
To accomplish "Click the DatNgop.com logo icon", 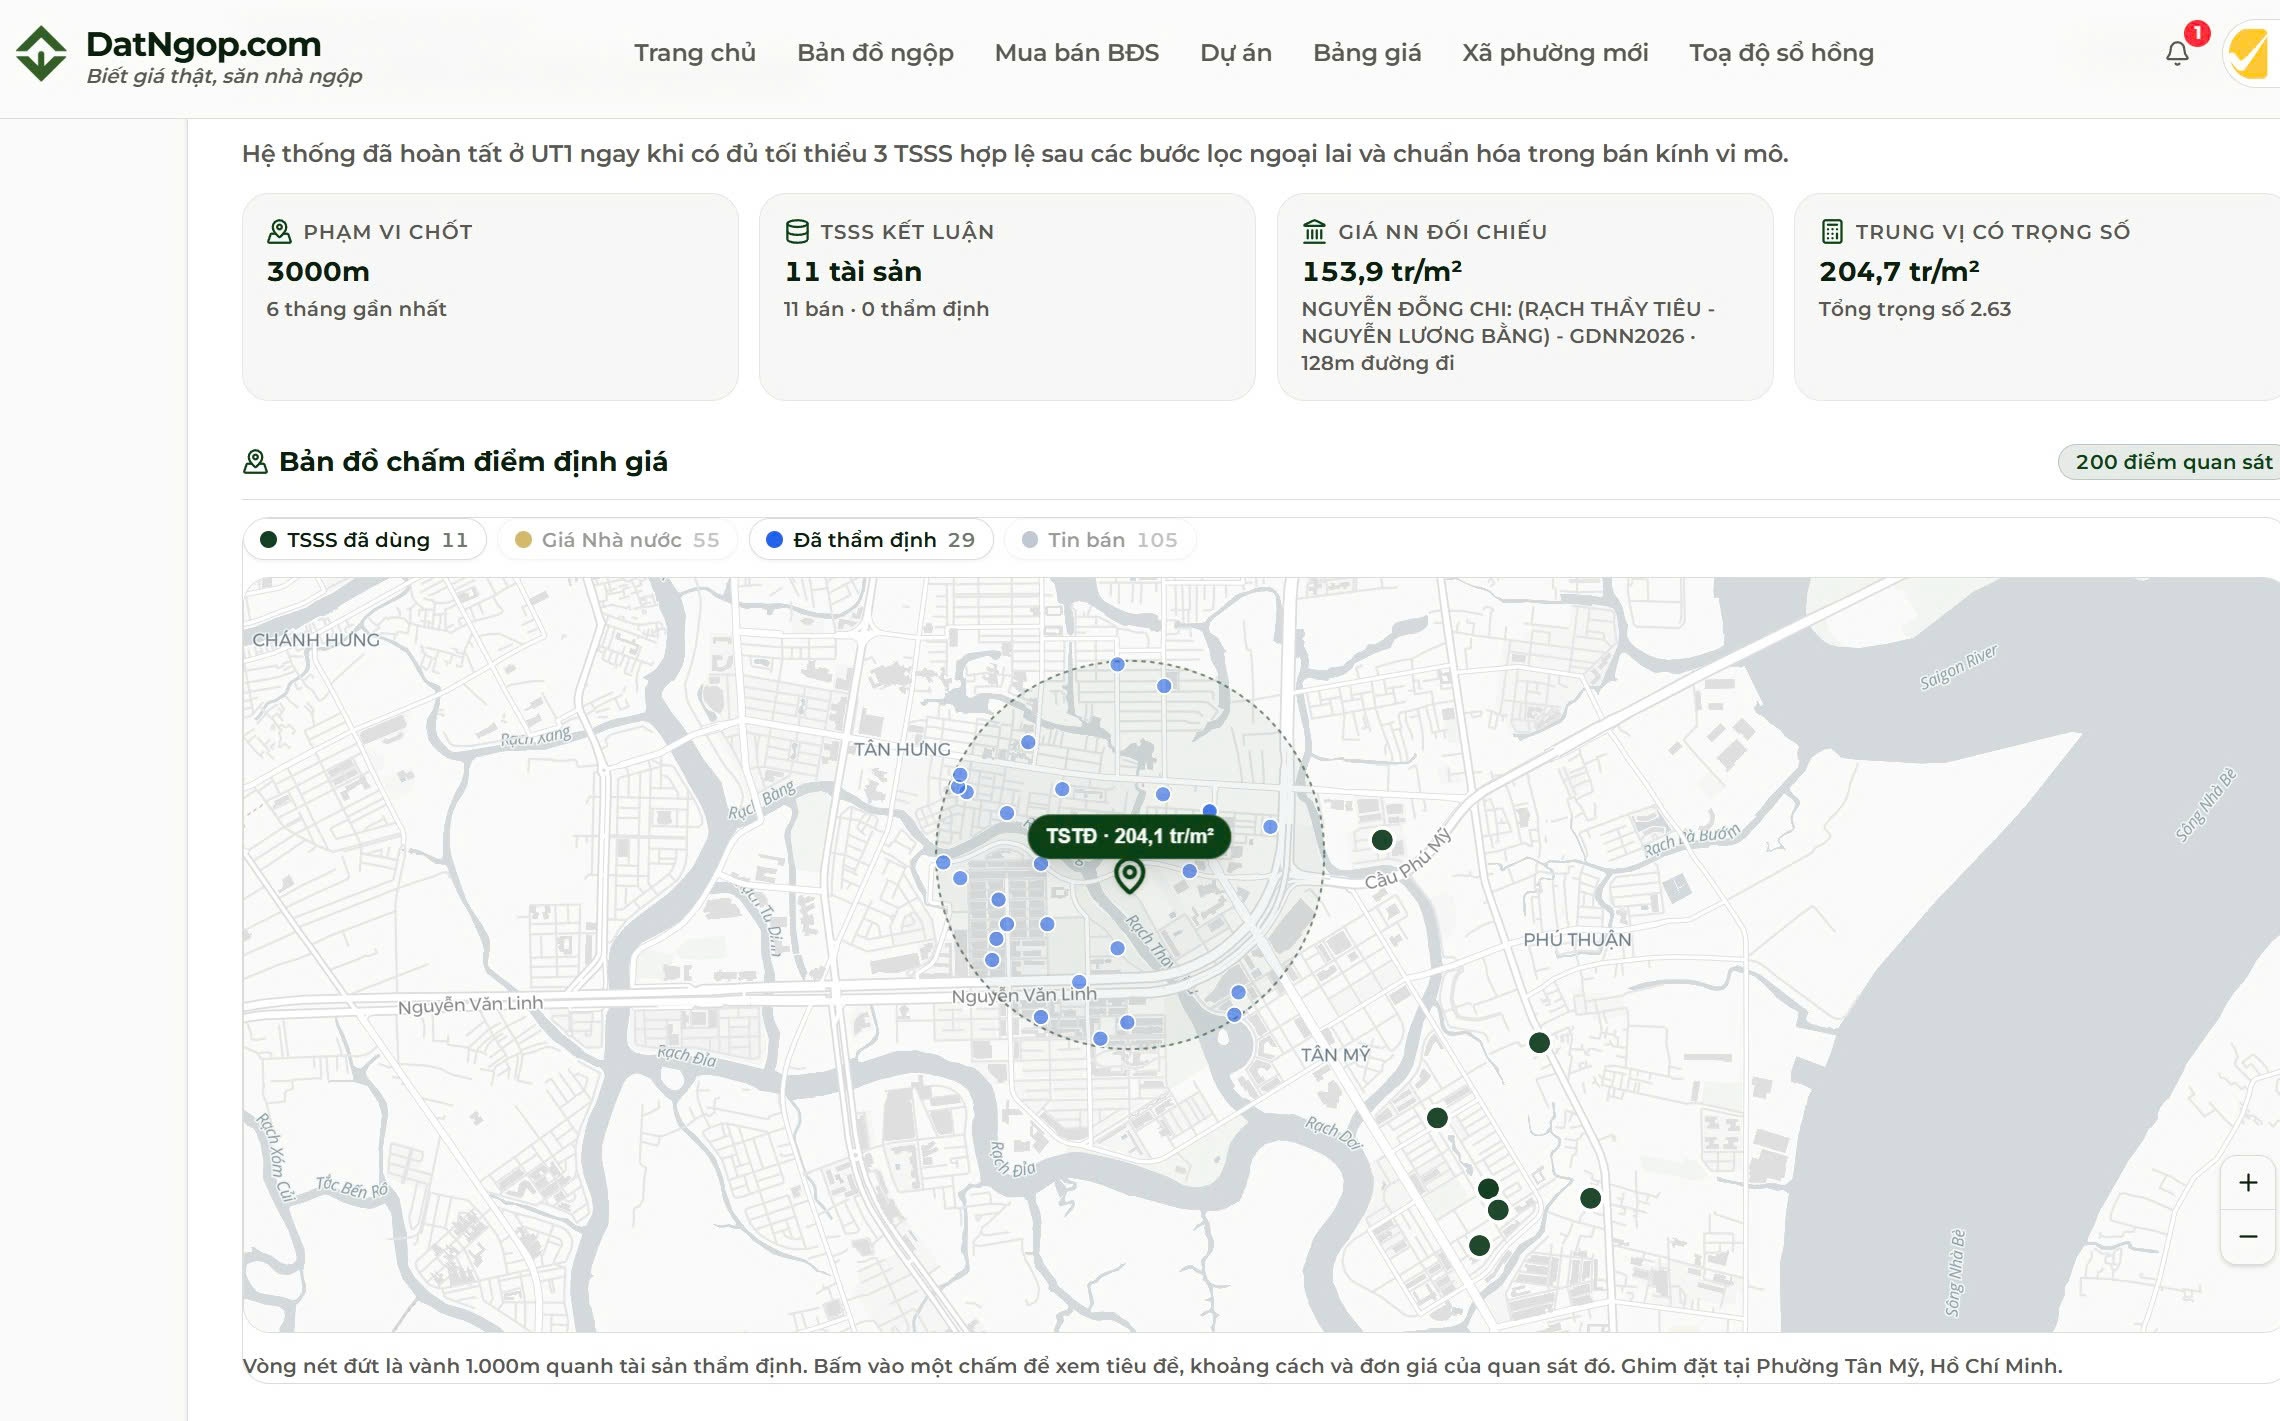I will point(41,53).
